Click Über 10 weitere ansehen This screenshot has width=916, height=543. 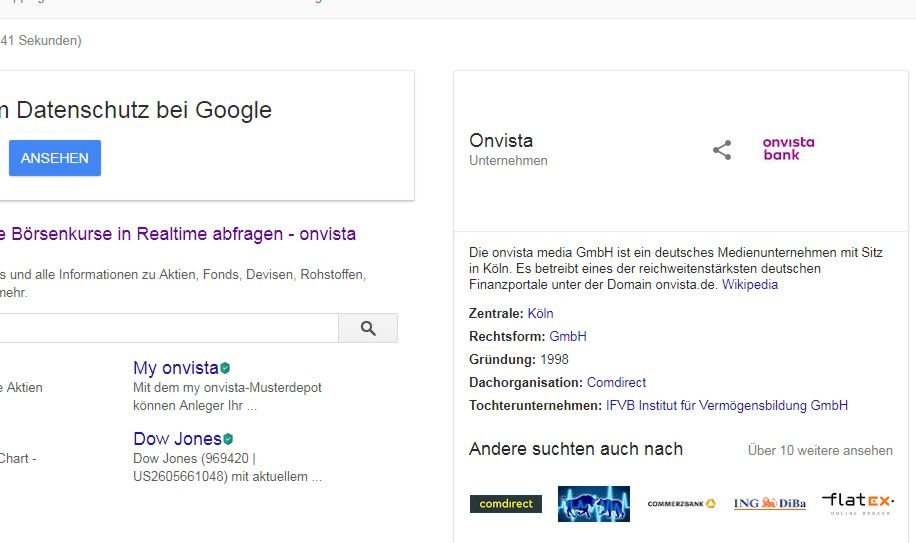[x=820, y=450]
